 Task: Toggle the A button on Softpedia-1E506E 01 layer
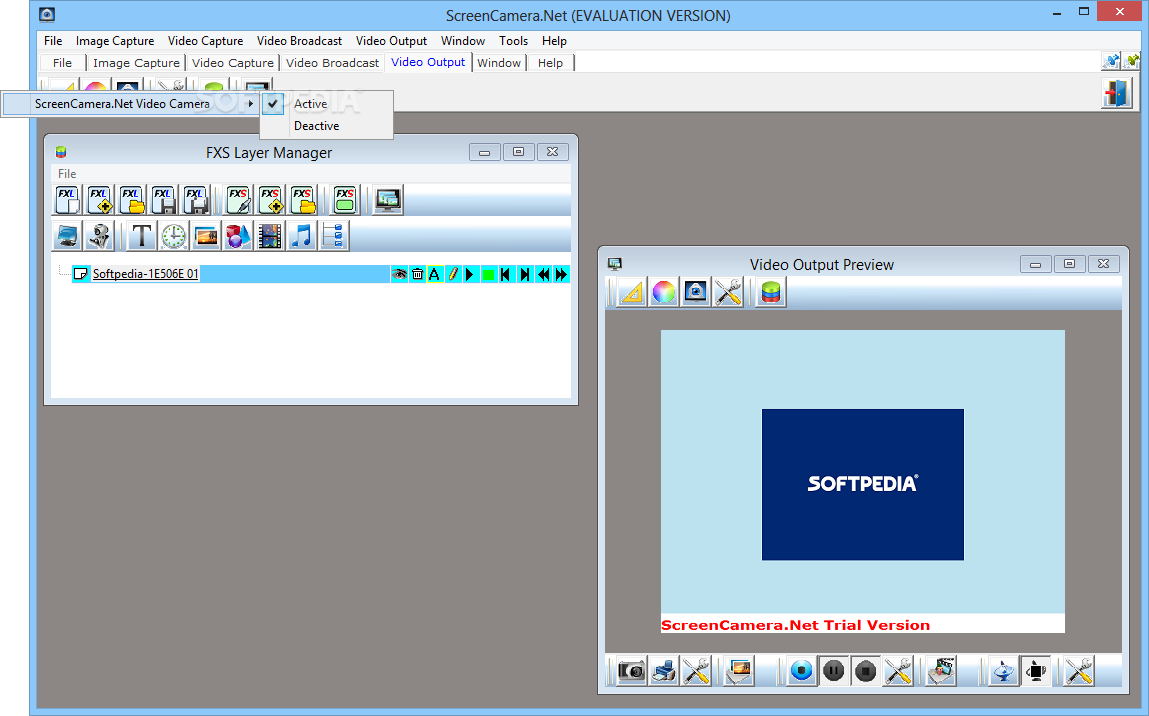pos(435,274)
